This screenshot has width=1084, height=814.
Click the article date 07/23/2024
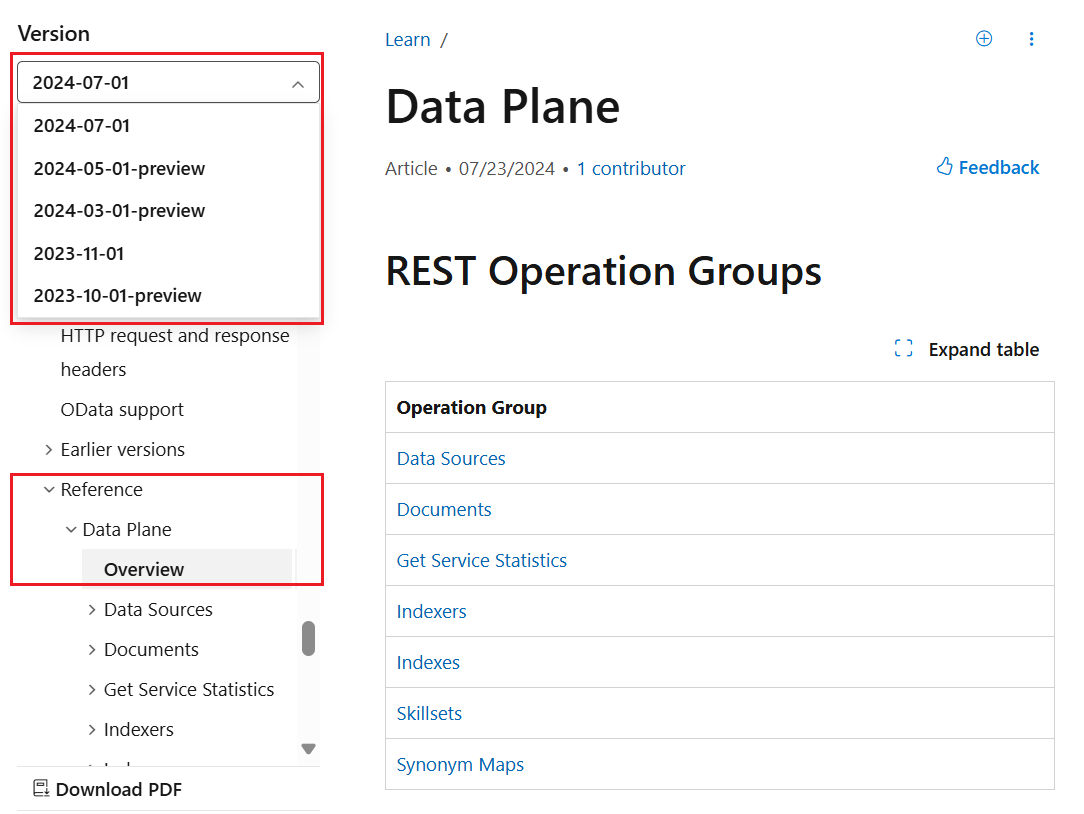coord(507,169)
